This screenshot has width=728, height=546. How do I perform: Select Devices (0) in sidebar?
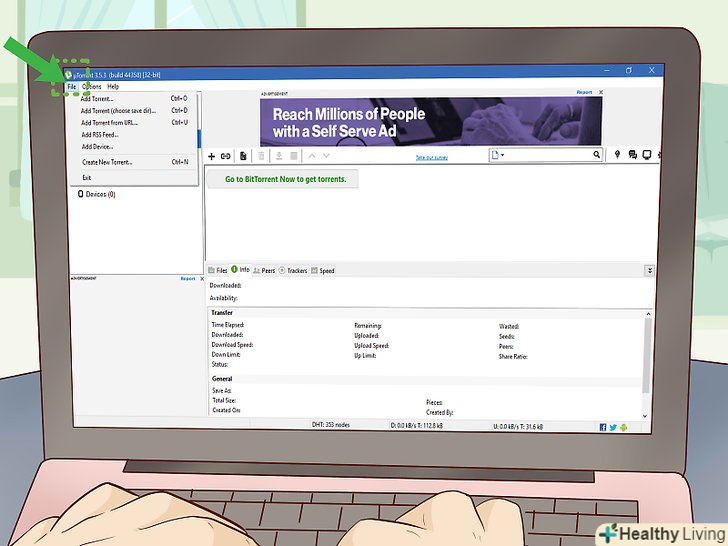(97, 194)
